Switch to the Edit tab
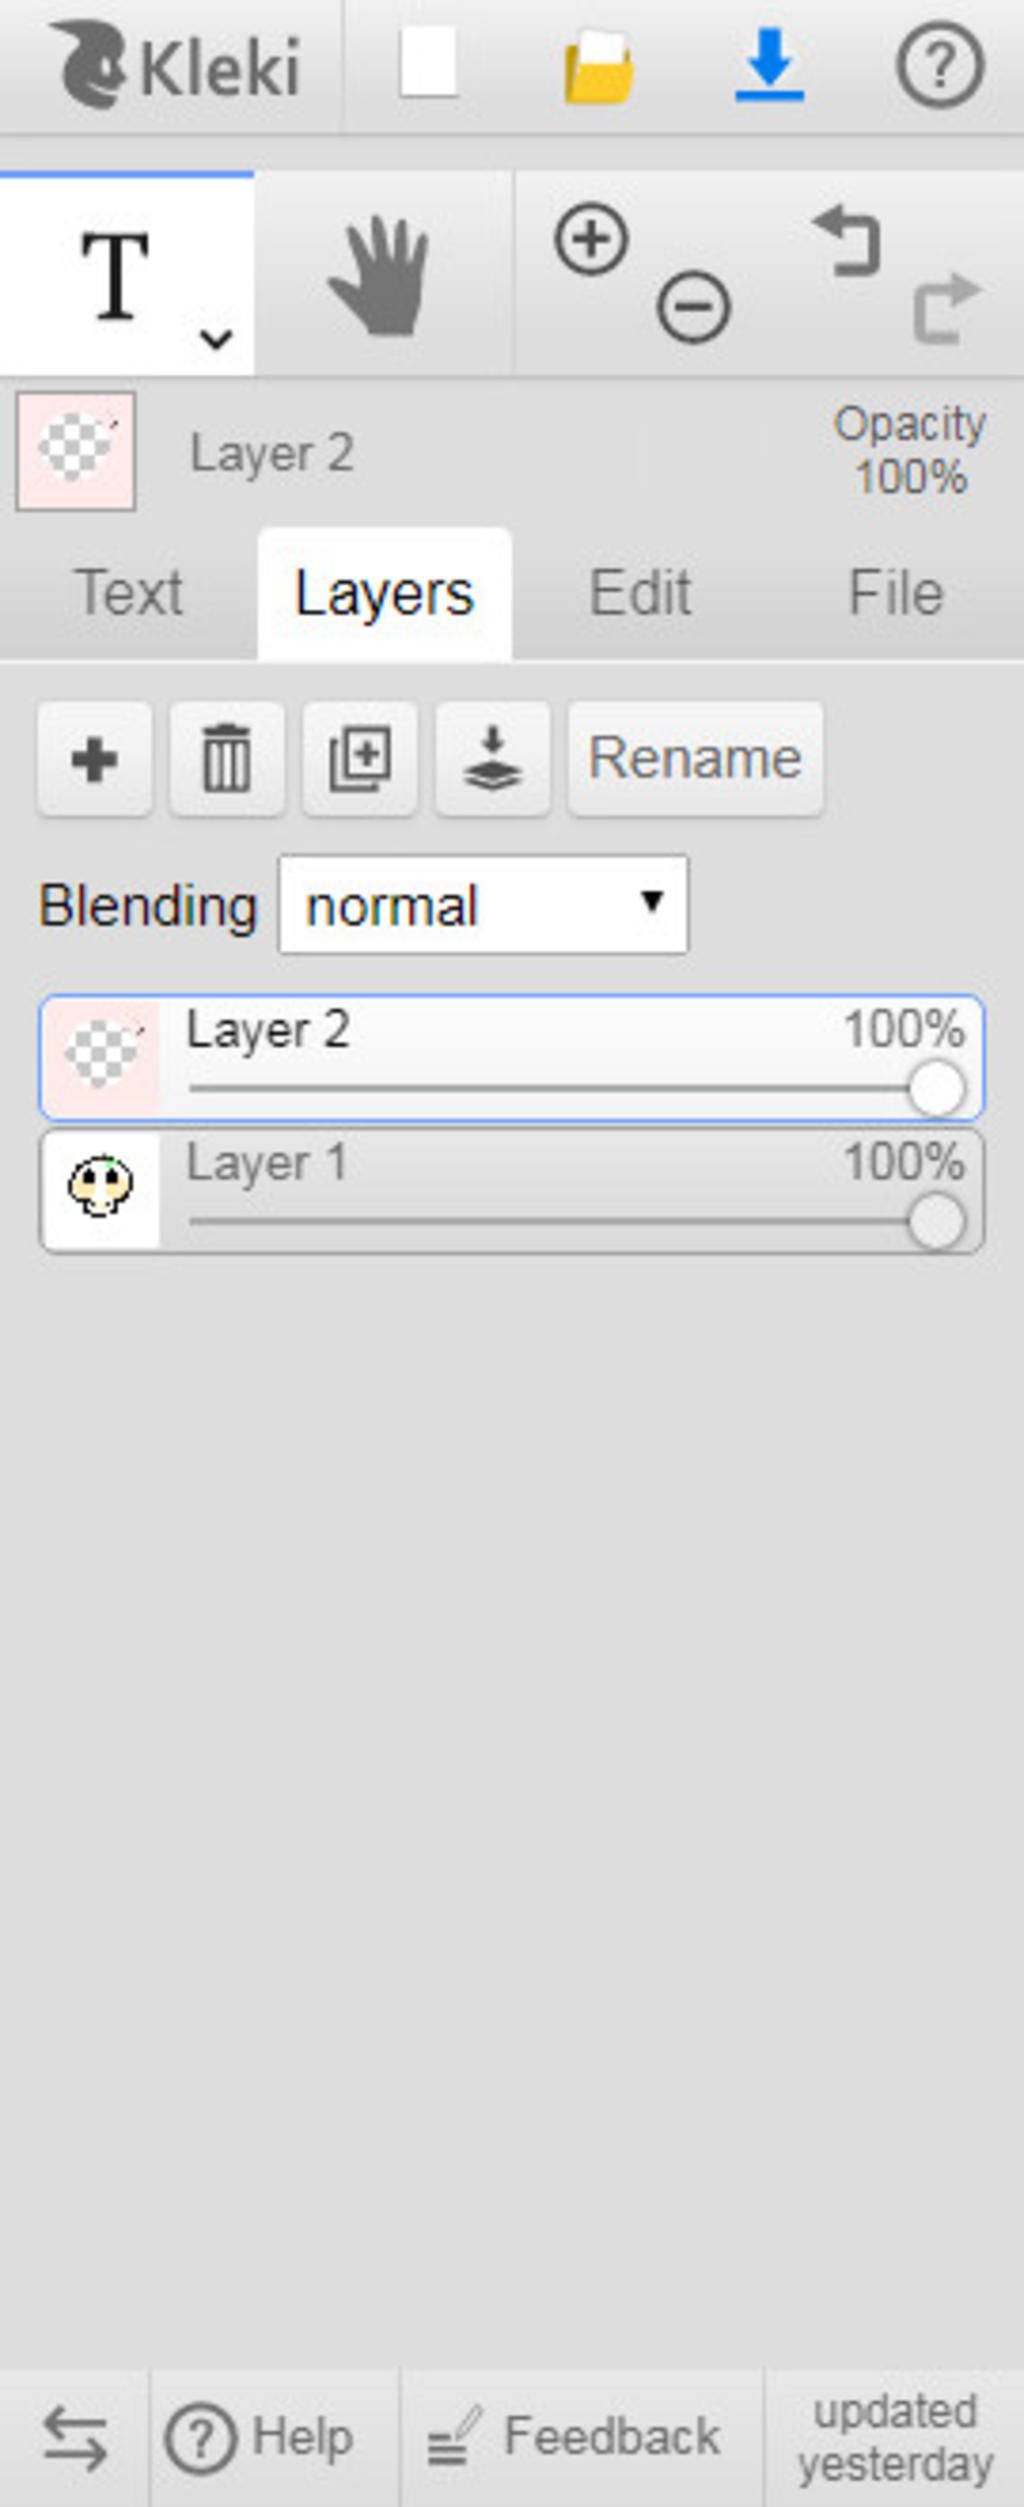 tap(640, 593)
